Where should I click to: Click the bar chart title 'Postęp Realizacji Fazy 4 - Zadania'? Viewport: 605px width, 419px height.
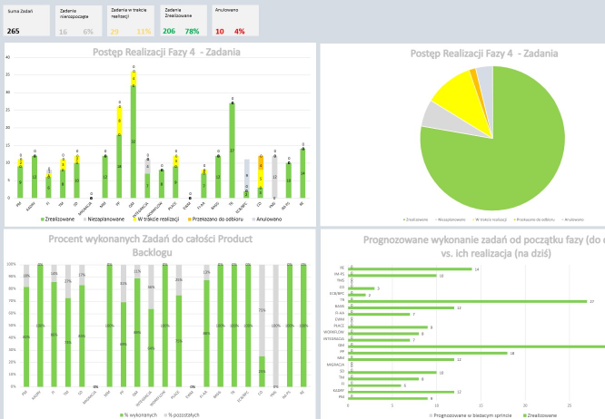tap(166, 52)
